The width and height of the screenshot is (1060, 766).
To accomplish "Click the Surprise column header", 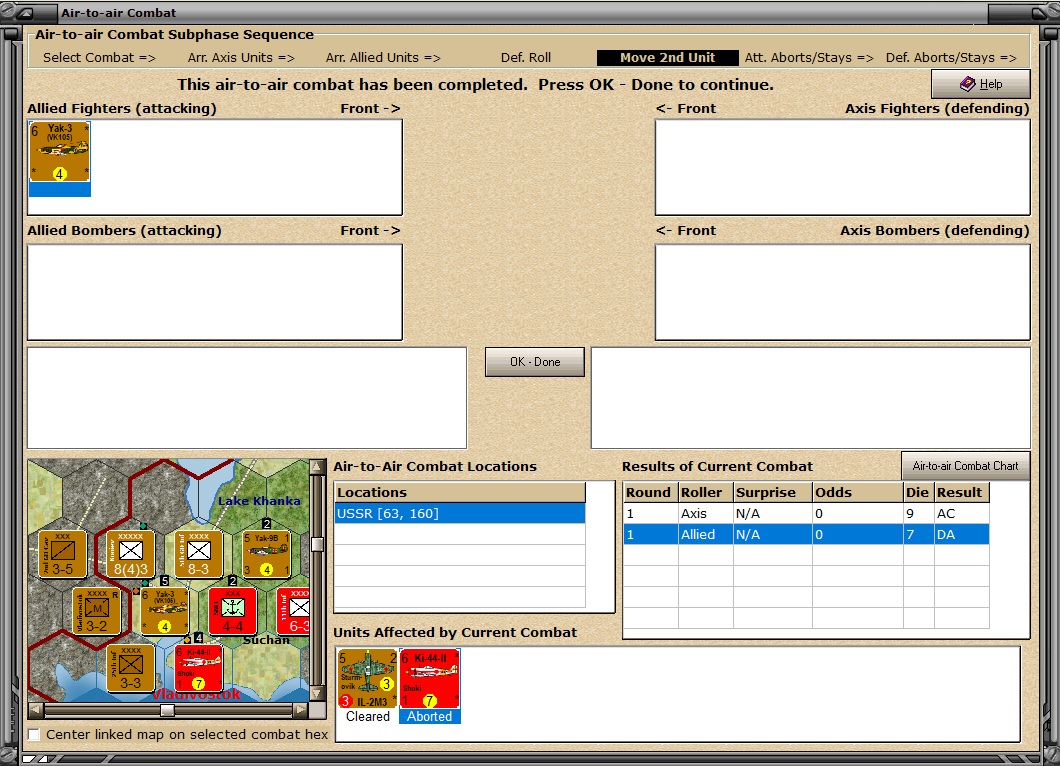I will pos(773,492).
